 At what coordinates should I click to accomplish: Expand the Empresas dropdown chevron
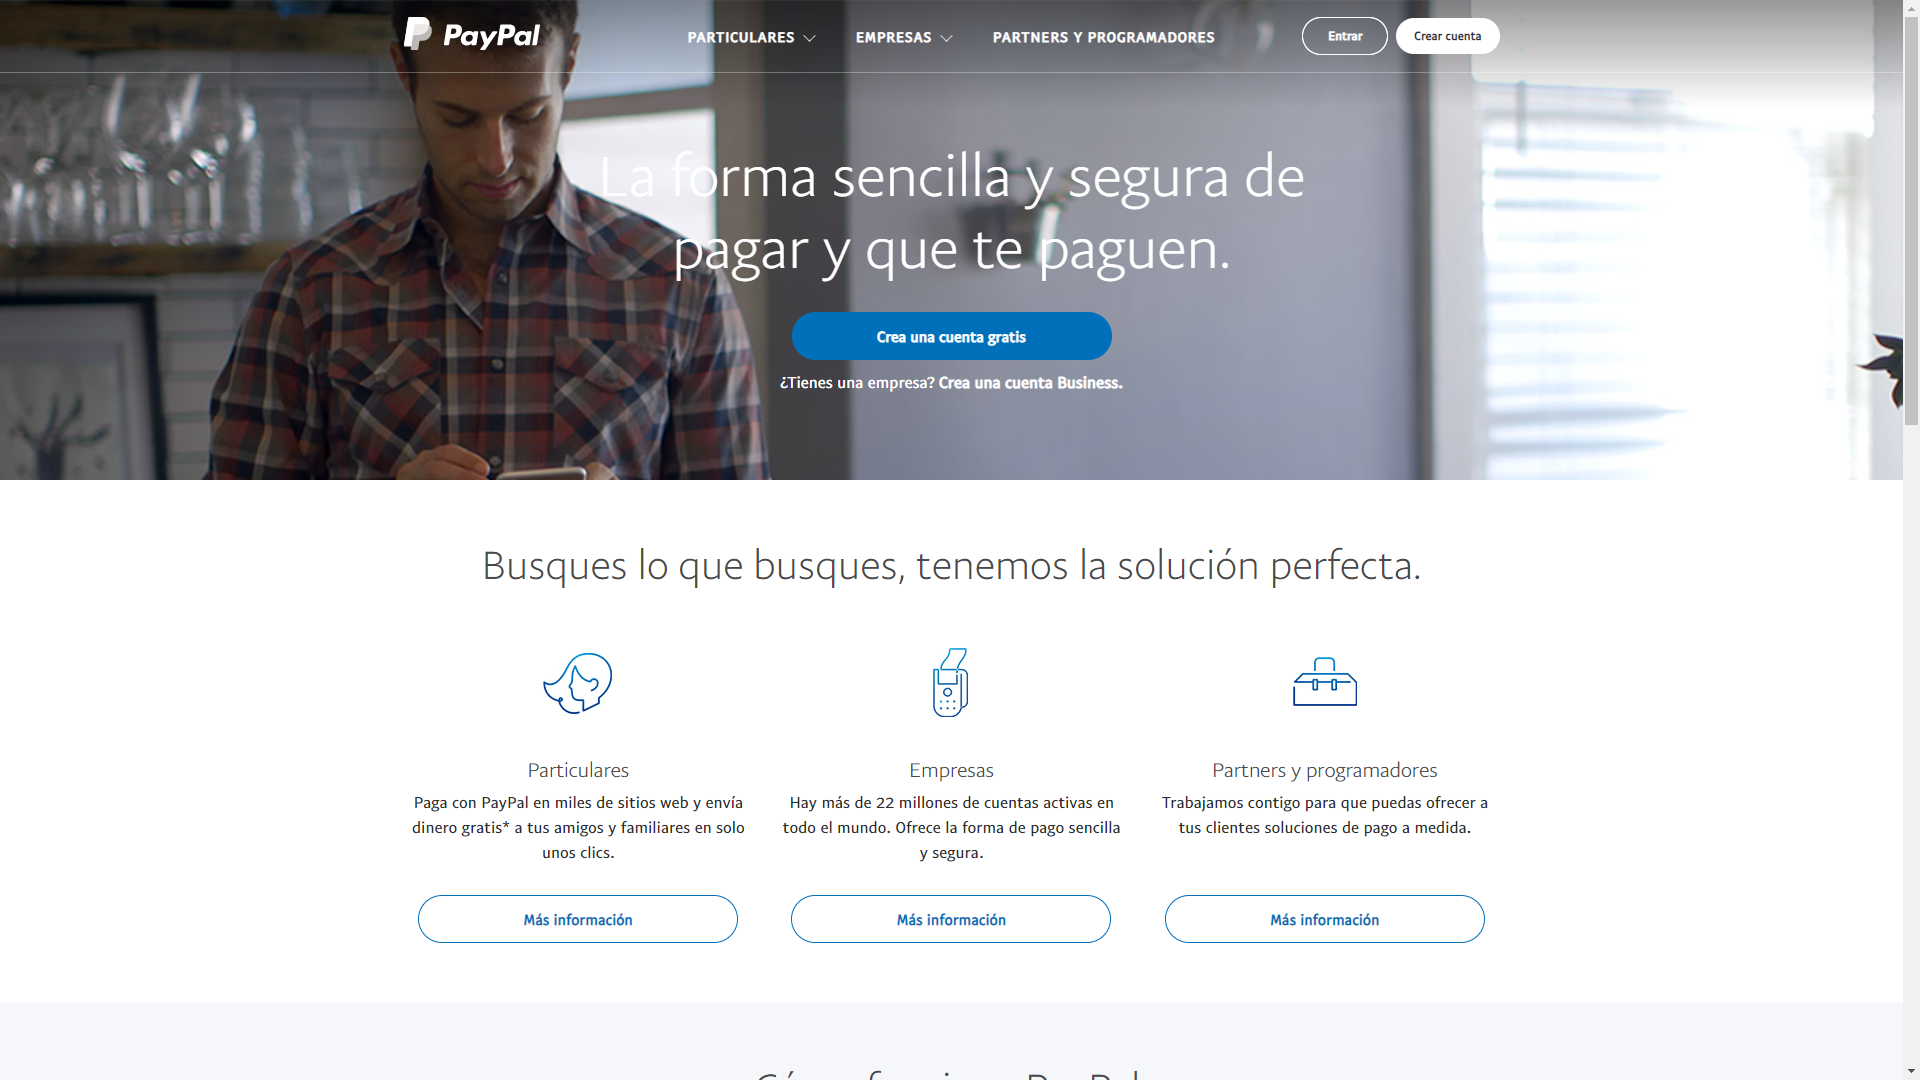coord(946,38)
